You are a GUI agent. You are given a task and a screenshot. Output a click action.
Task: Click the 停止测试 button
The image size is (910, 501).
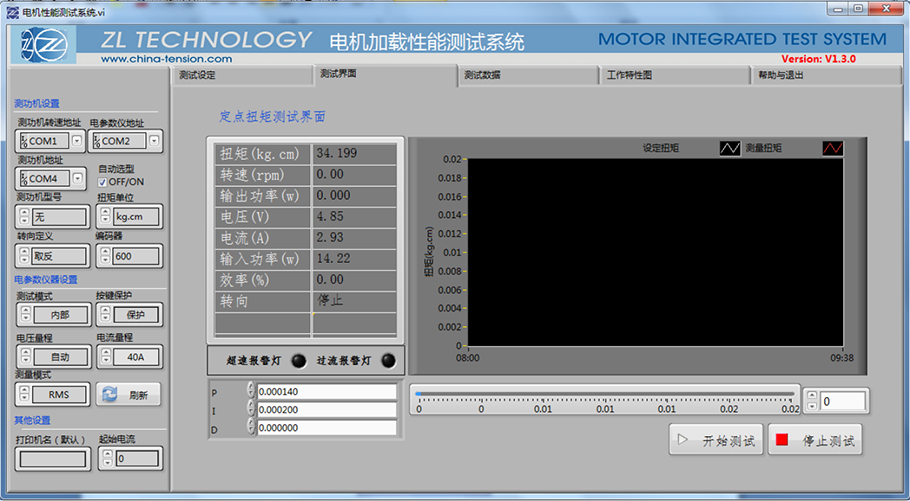tap(815, 440)
